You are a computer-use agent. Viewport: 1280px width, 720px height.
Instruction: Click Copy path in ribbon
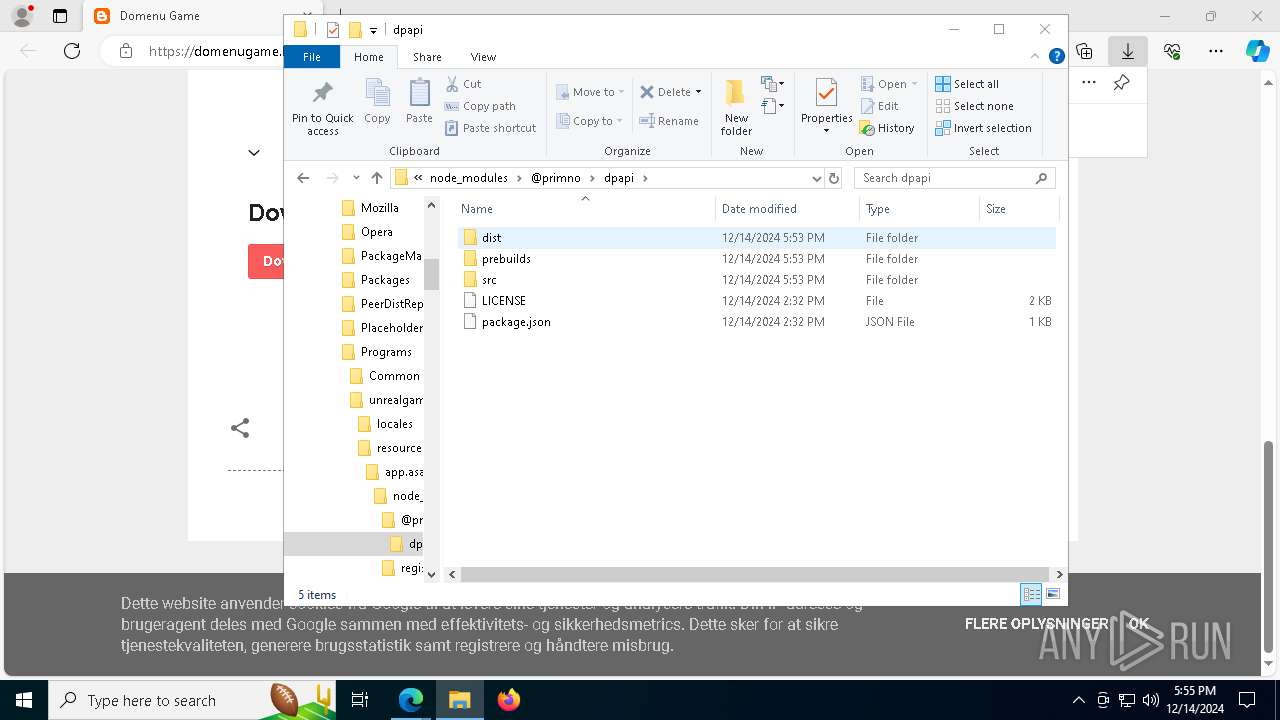480,106
